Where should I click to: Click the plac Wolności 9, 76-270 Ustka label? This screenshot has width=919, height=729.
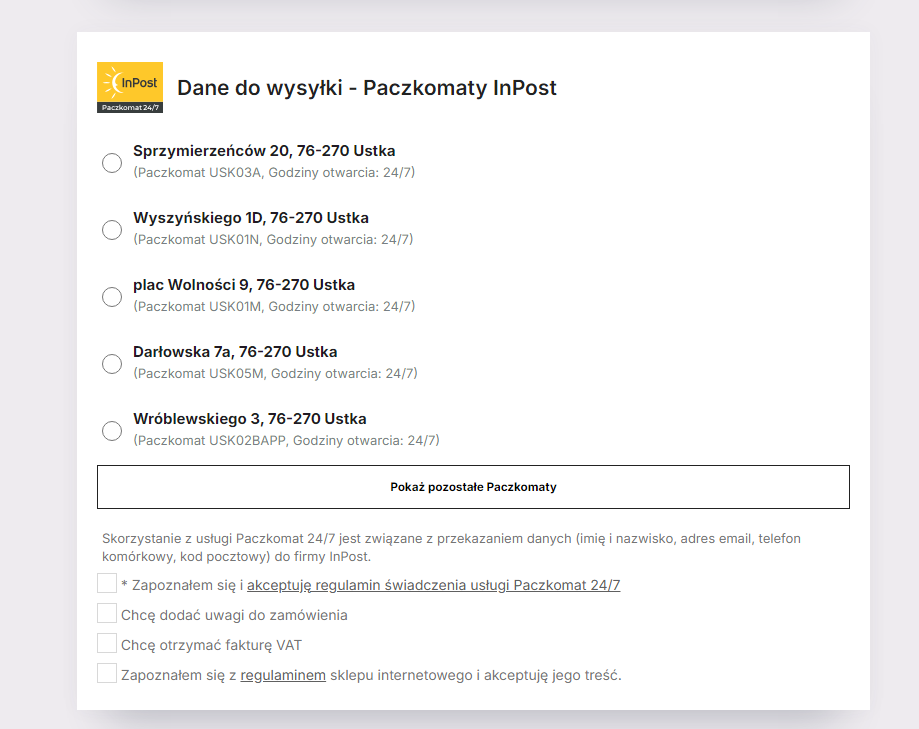[244, 285]
